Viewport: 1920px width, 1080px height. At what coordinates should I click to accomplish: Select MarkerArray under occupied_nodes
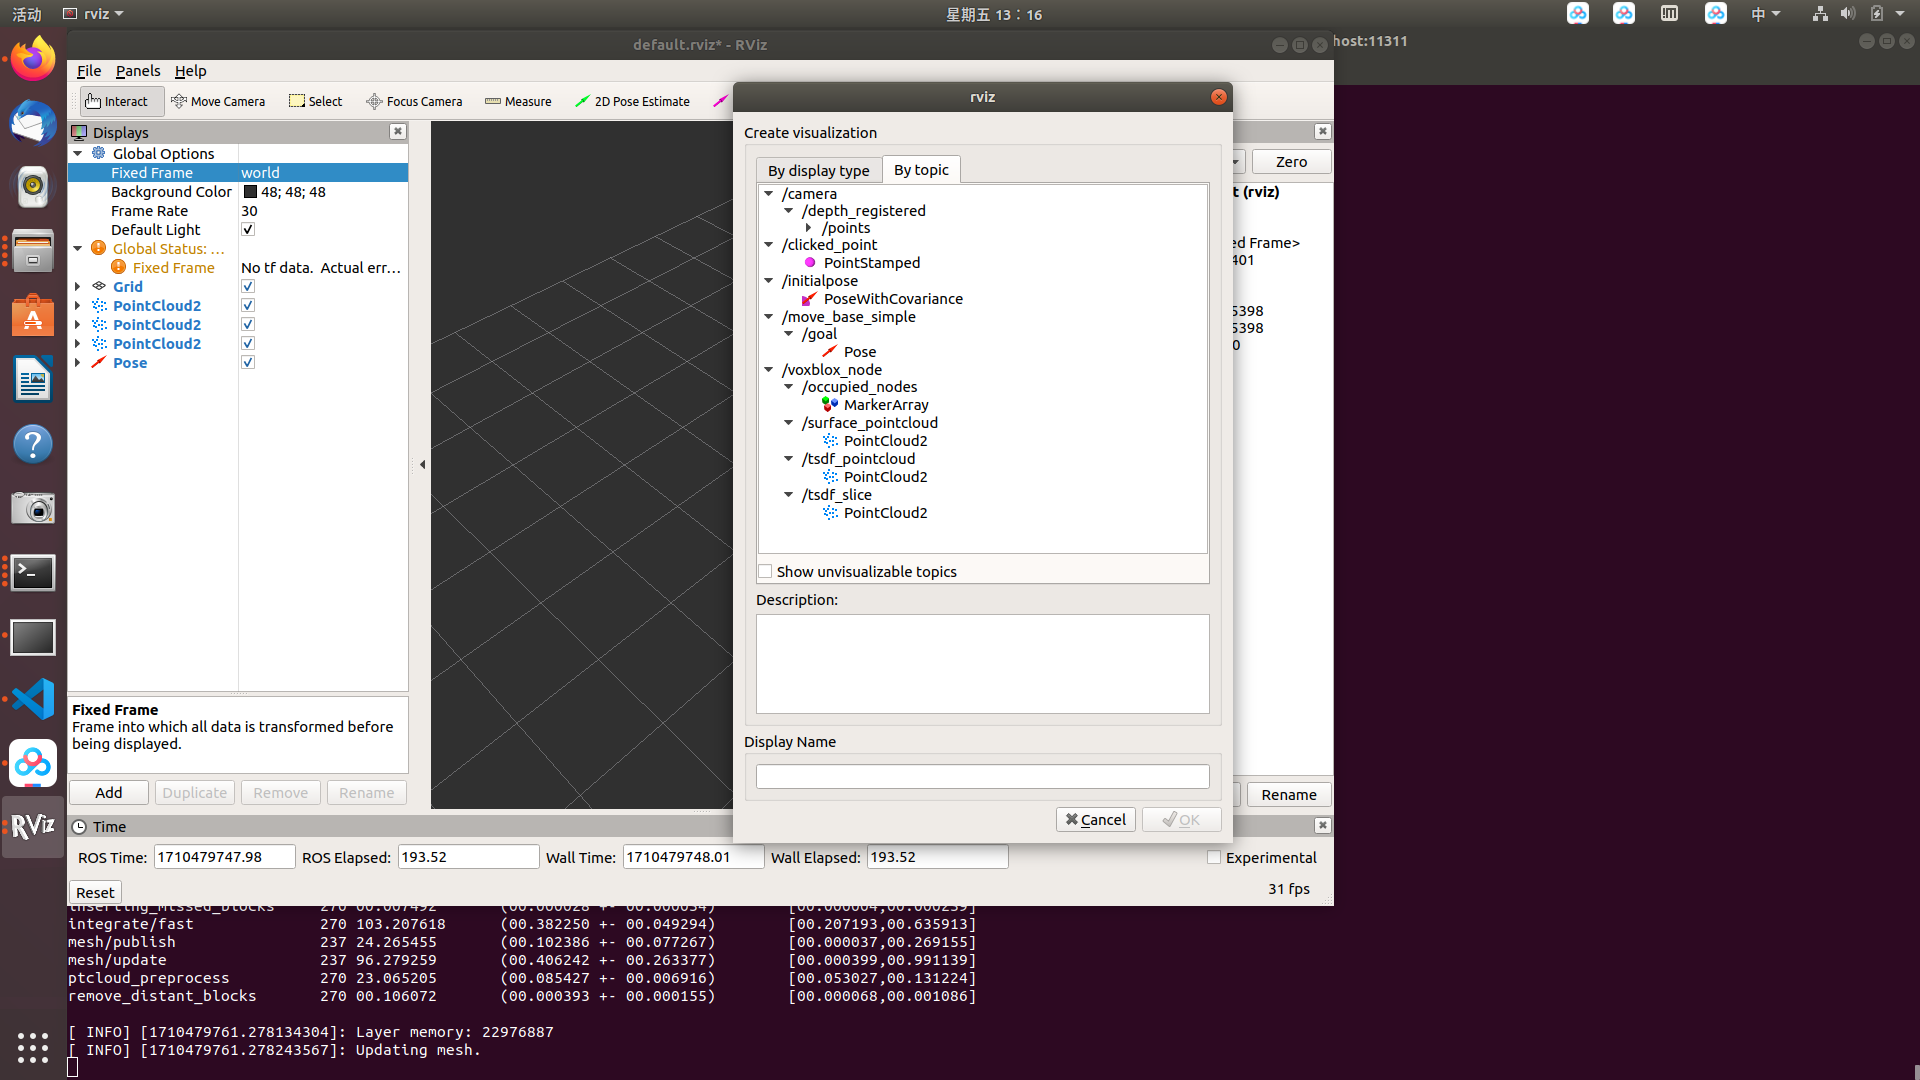(x=885, y=405)
